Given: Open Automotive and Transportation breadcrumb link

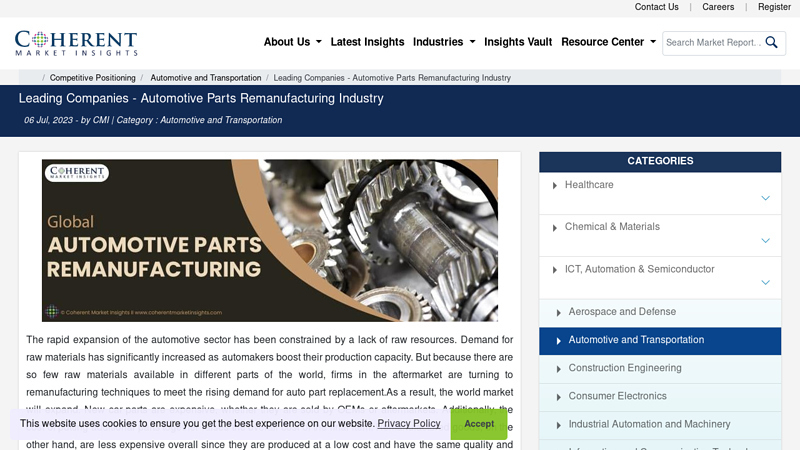Looking at the screenshot, I should point(206,78).
